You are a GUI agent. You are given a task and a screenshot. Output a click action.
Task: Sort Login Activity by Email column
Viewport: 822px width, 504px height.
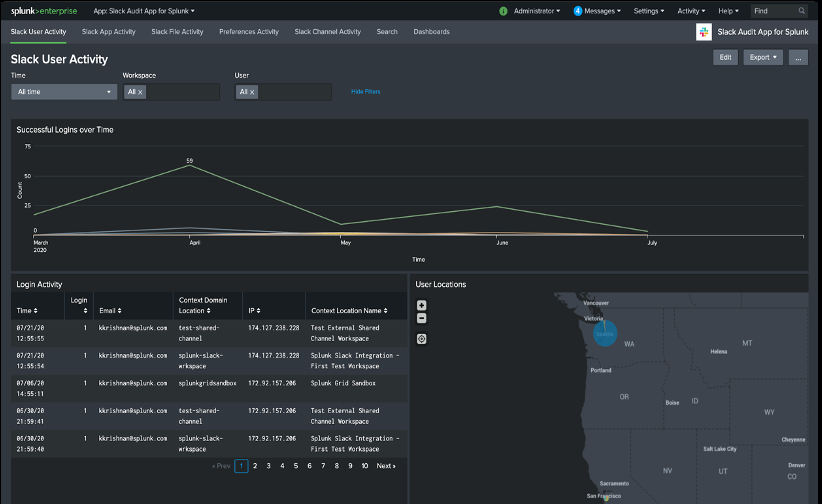(x=110, y=310)
